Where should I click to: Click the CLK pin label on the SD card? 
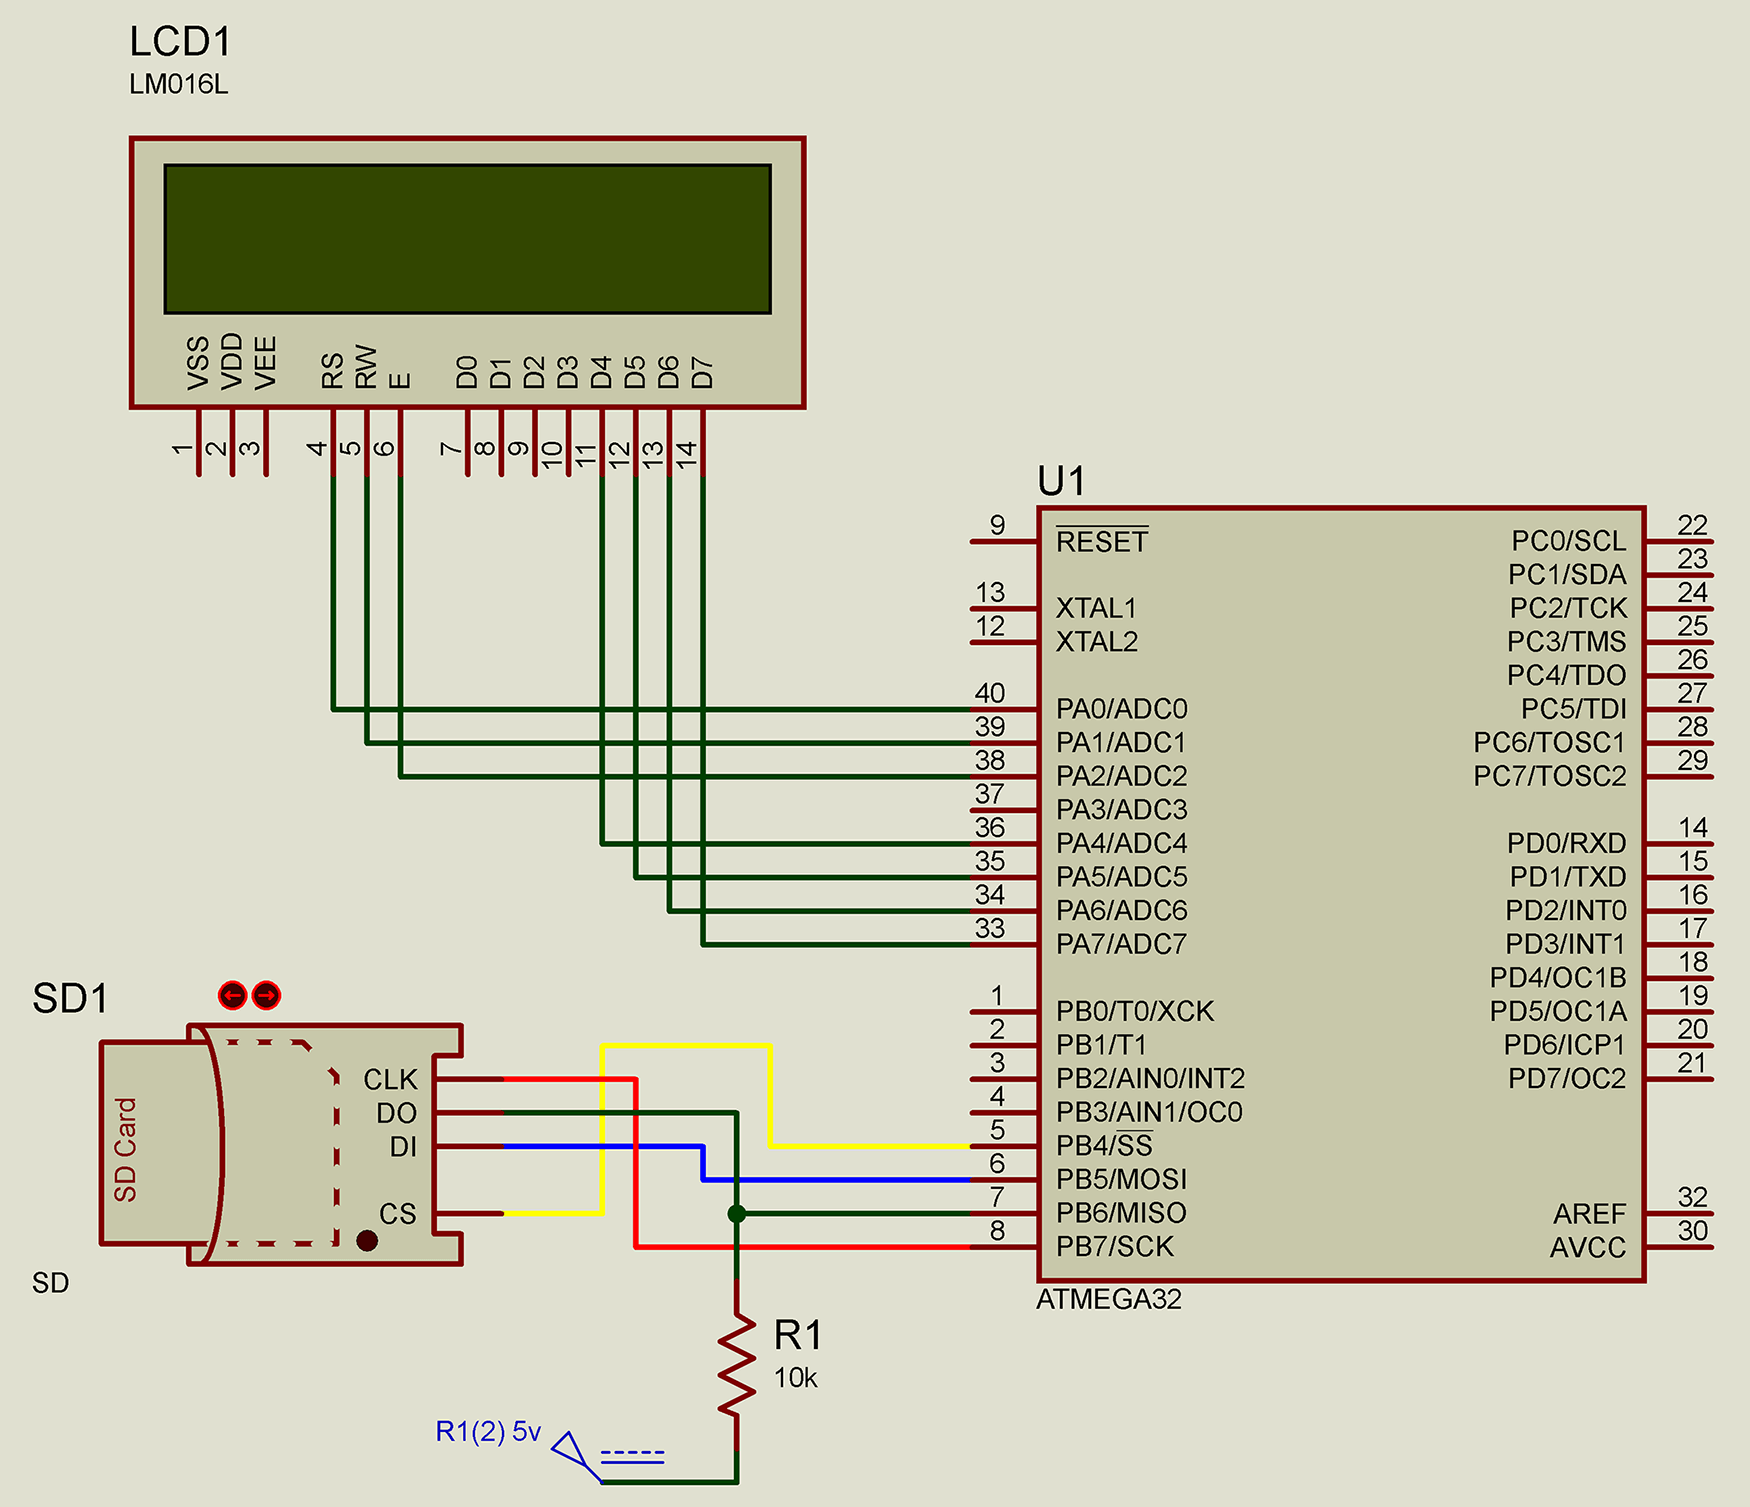[390, 1080]
